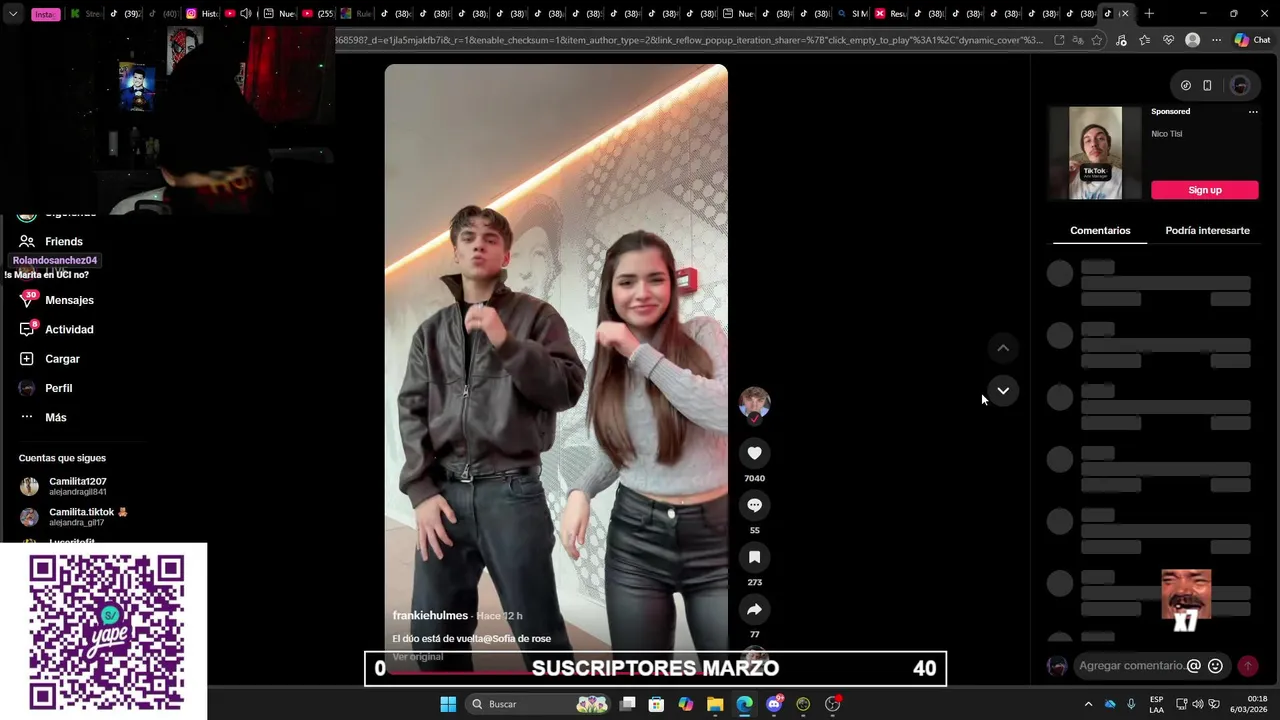The width and height of the screenshot is (1280, 720).
Task: Open media control music icon in toolbar
Action: point(1121,40)
